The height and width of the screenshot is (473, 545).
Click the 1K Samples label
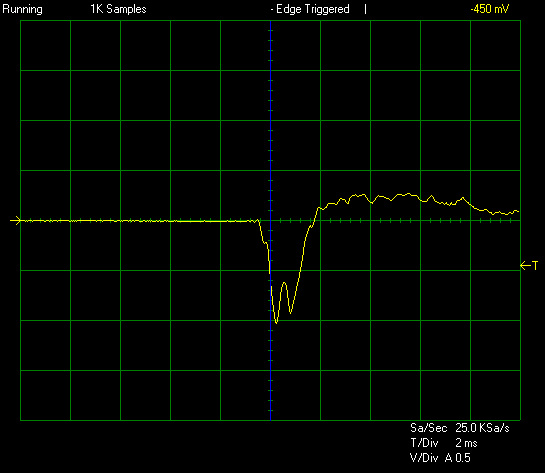[118, 9]
